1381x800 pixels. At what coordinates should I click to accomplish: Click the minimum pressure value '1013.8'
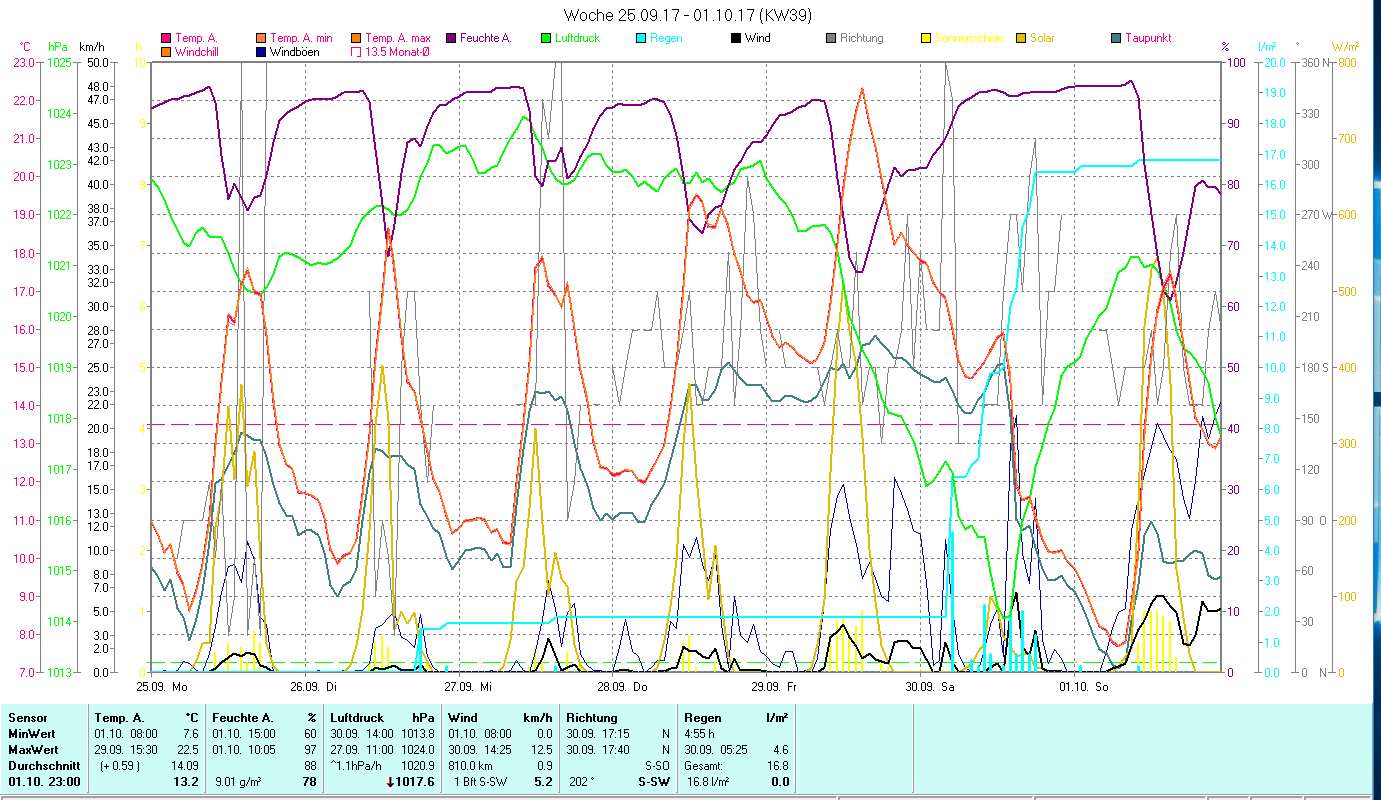coord(417,734)
